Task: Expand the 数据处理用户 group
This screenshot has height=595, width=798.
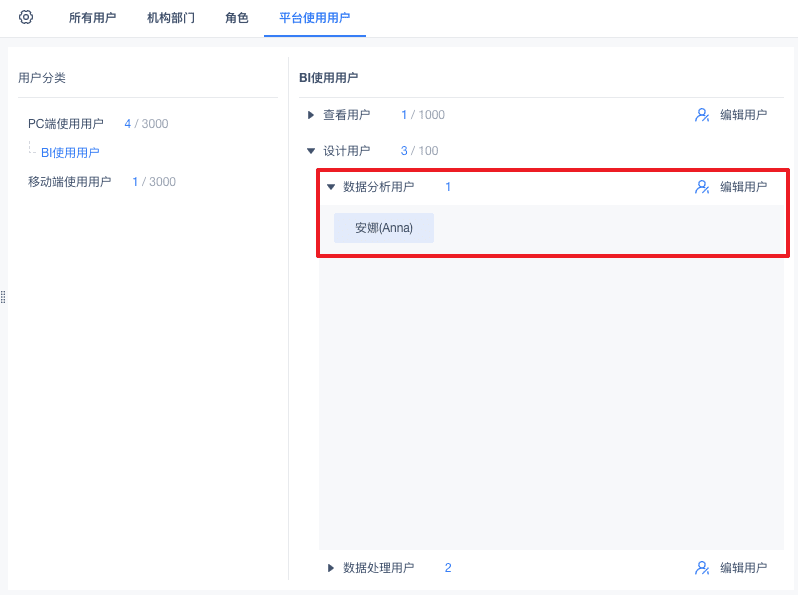Action: (x=331, y=568)
